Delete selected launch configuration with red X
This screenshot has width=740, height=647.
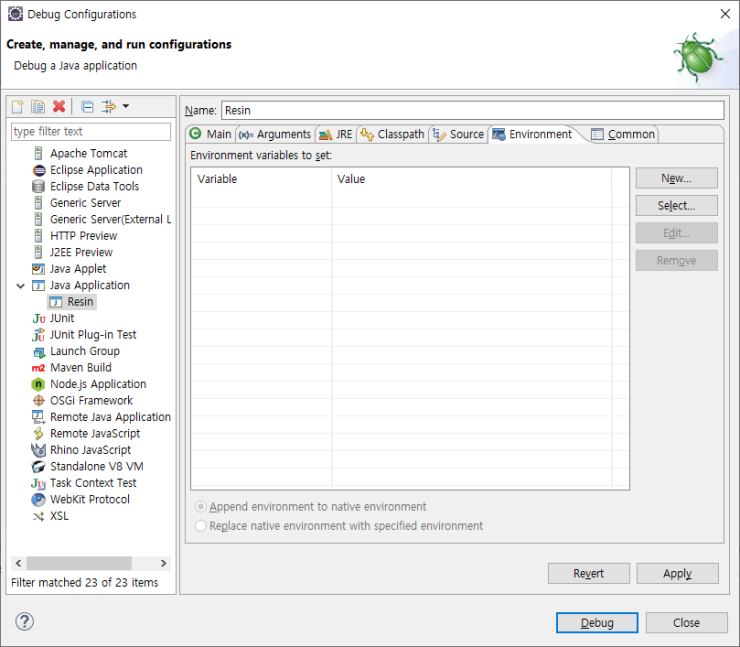point(59,107)
